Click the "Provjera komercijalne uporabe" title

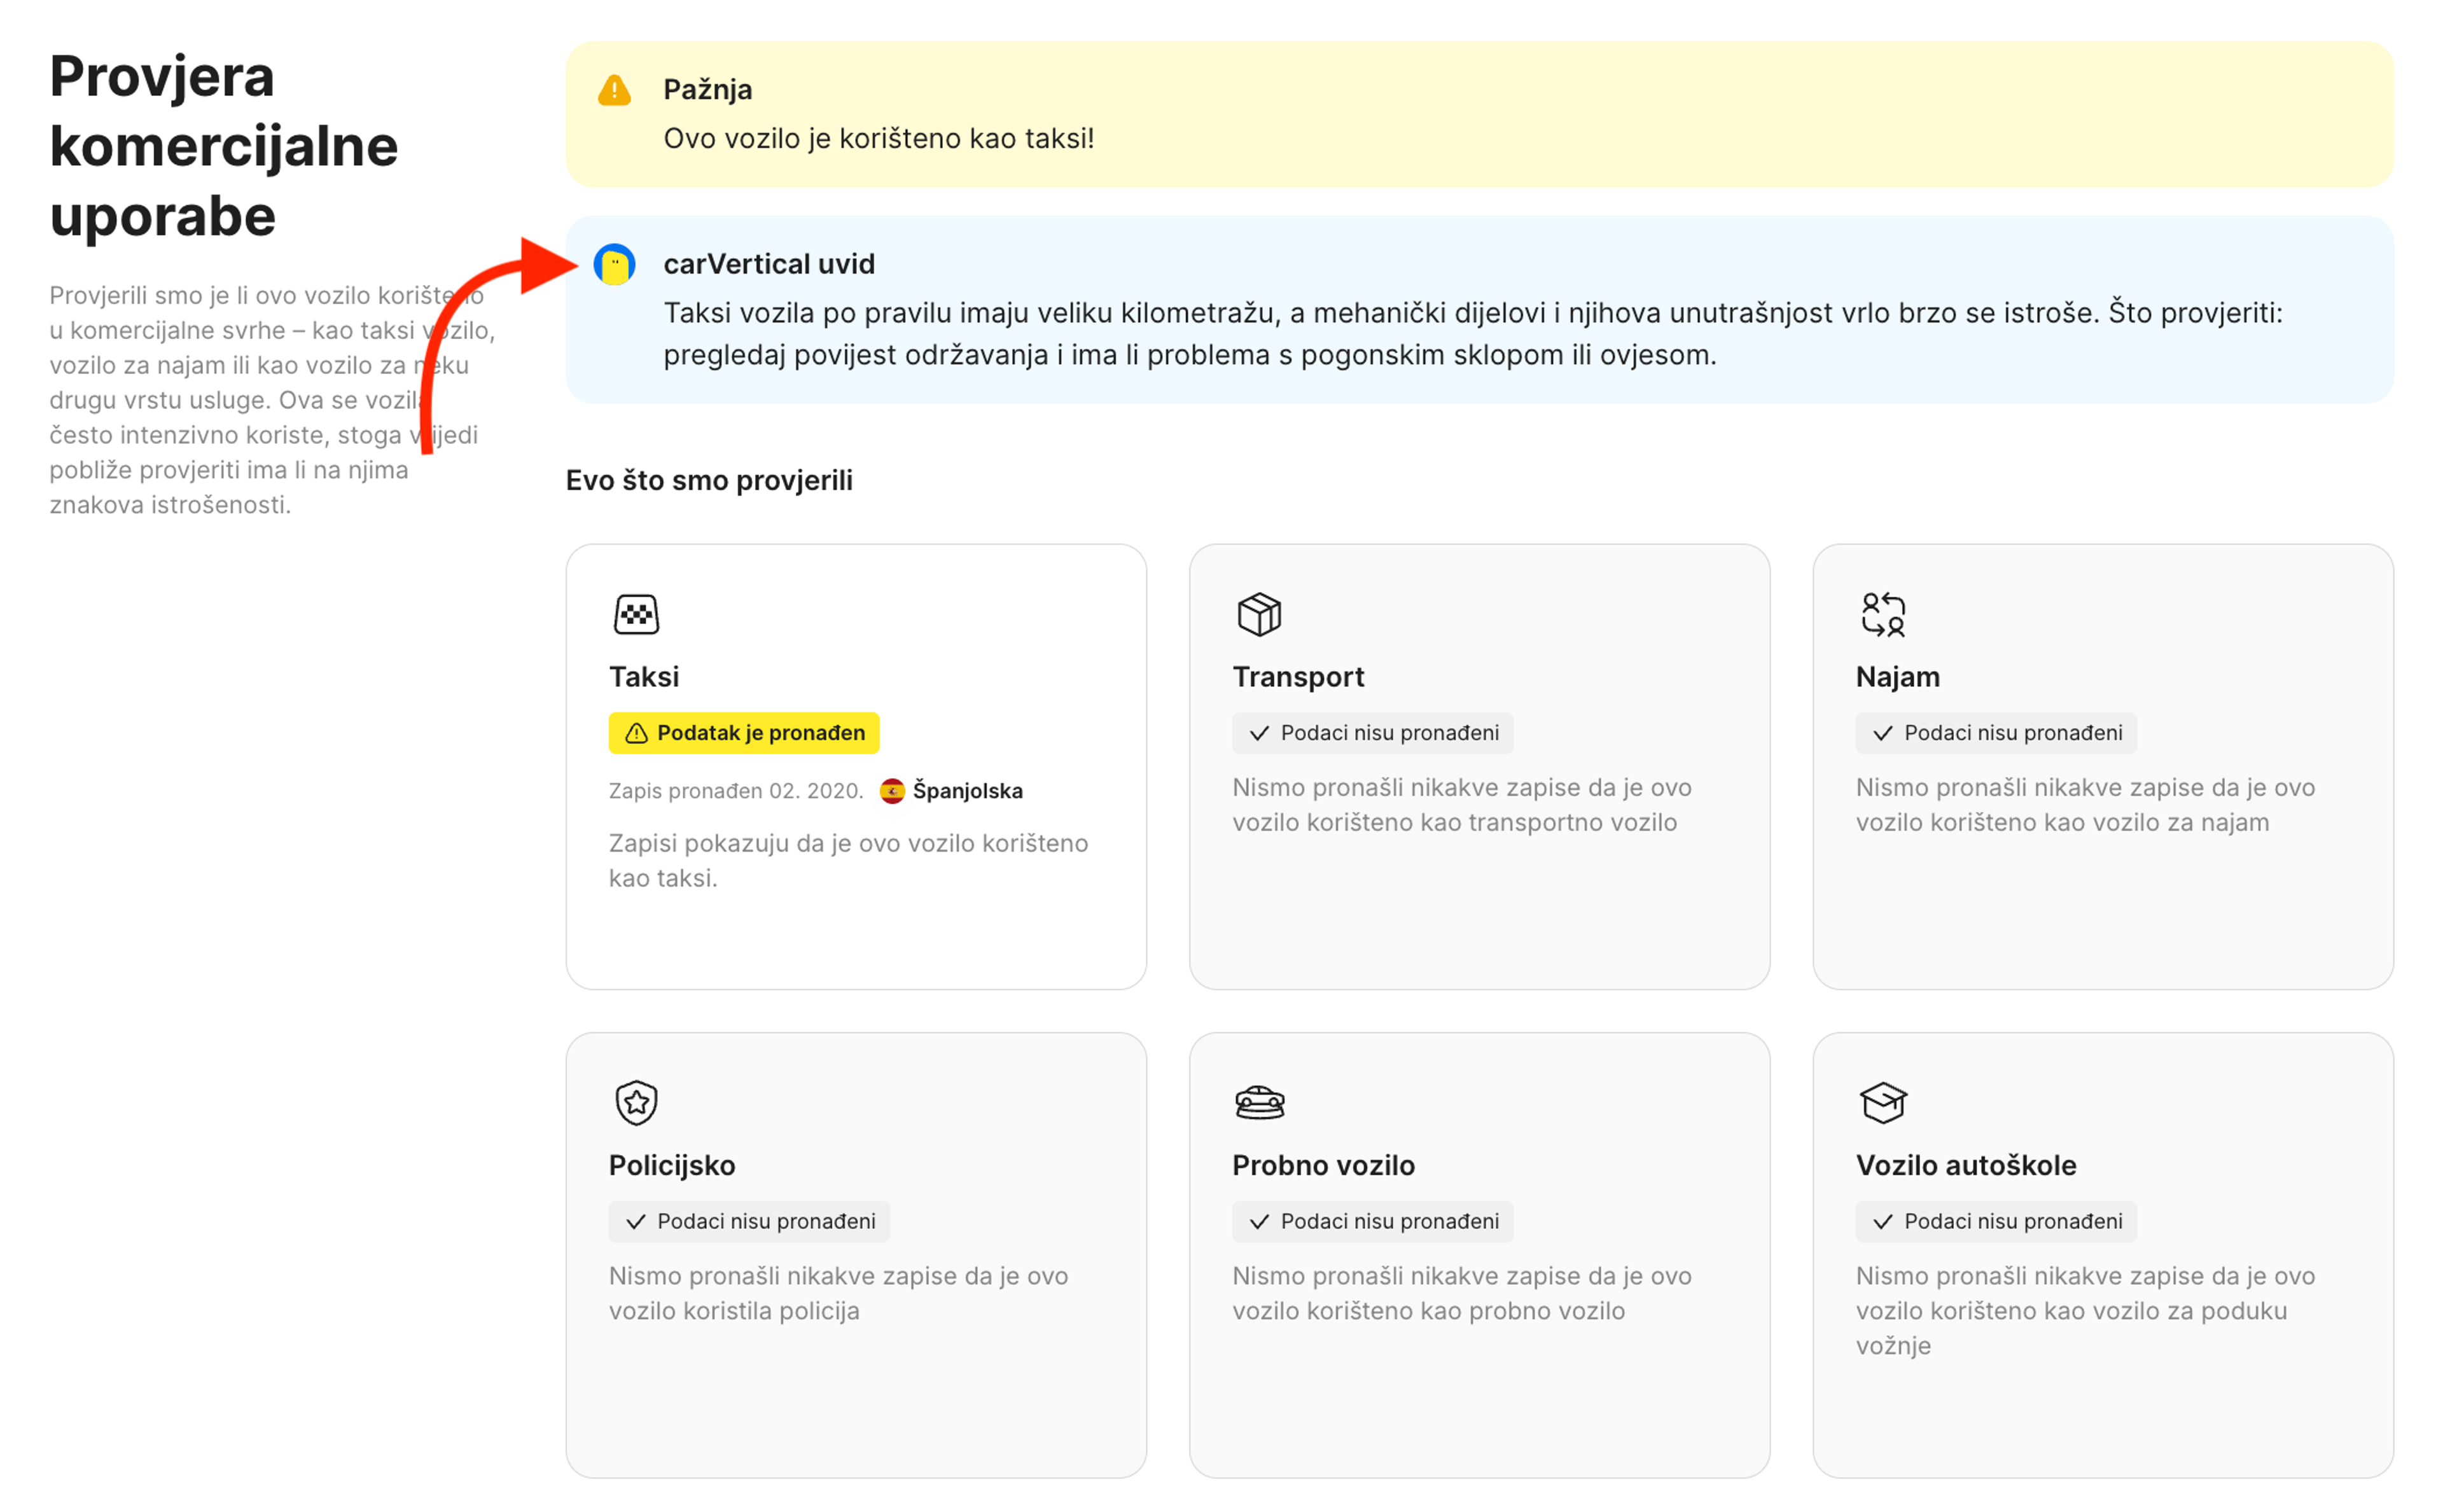tap(224, 146)
